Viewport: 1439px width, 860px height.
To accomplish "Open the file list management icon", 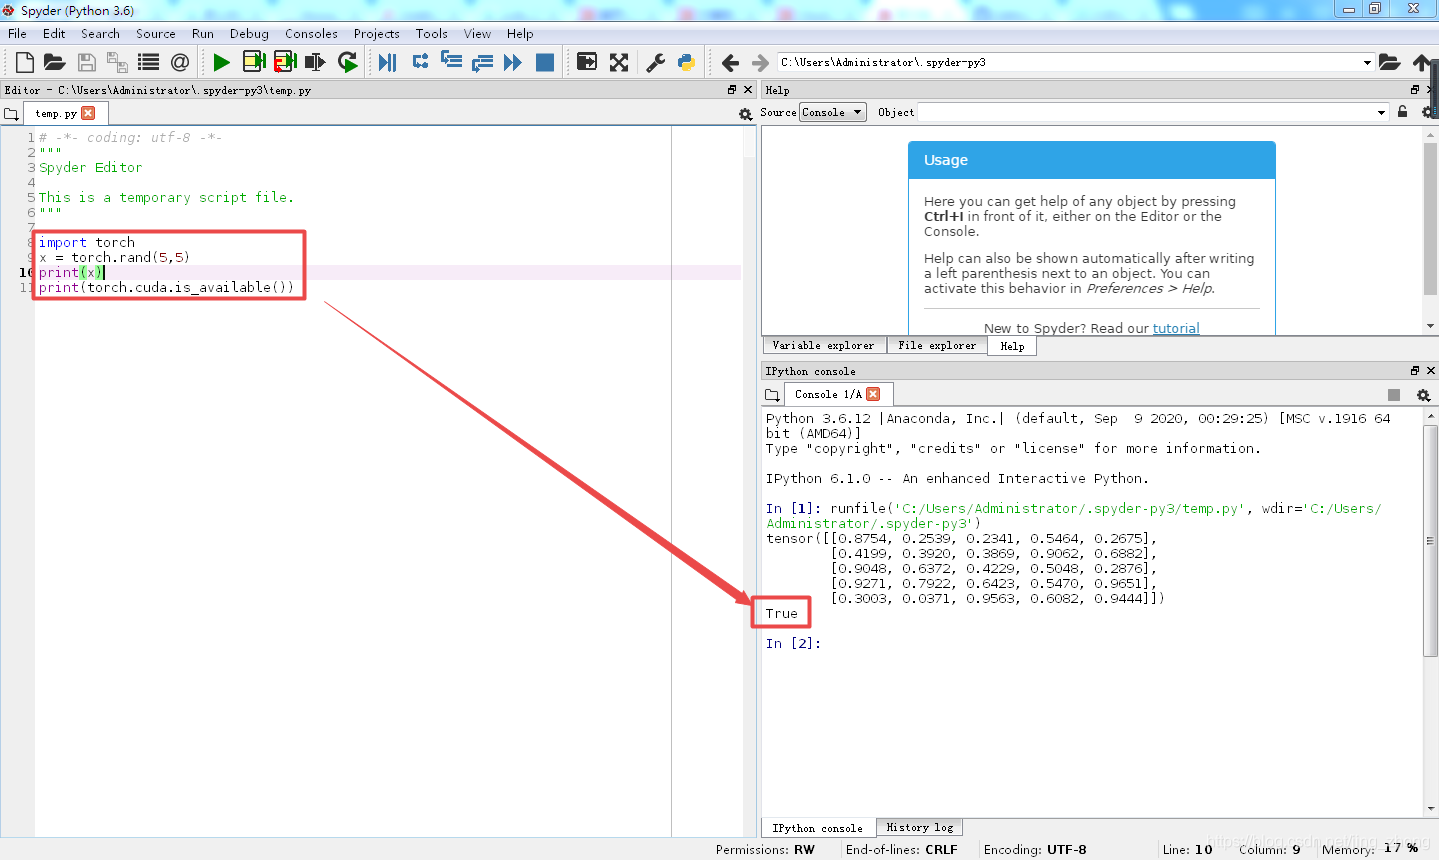I will point(149,62).
